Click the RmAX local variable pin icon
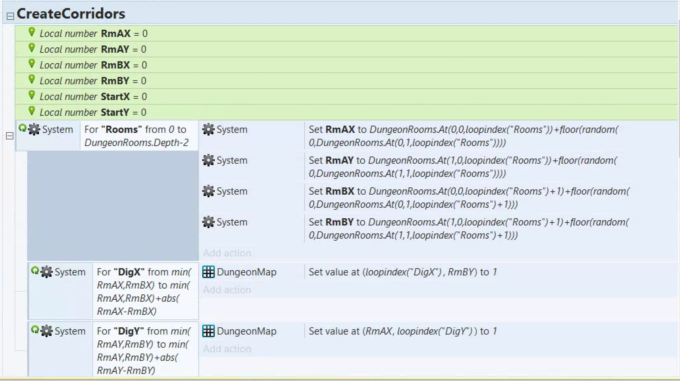 (32, 32)
